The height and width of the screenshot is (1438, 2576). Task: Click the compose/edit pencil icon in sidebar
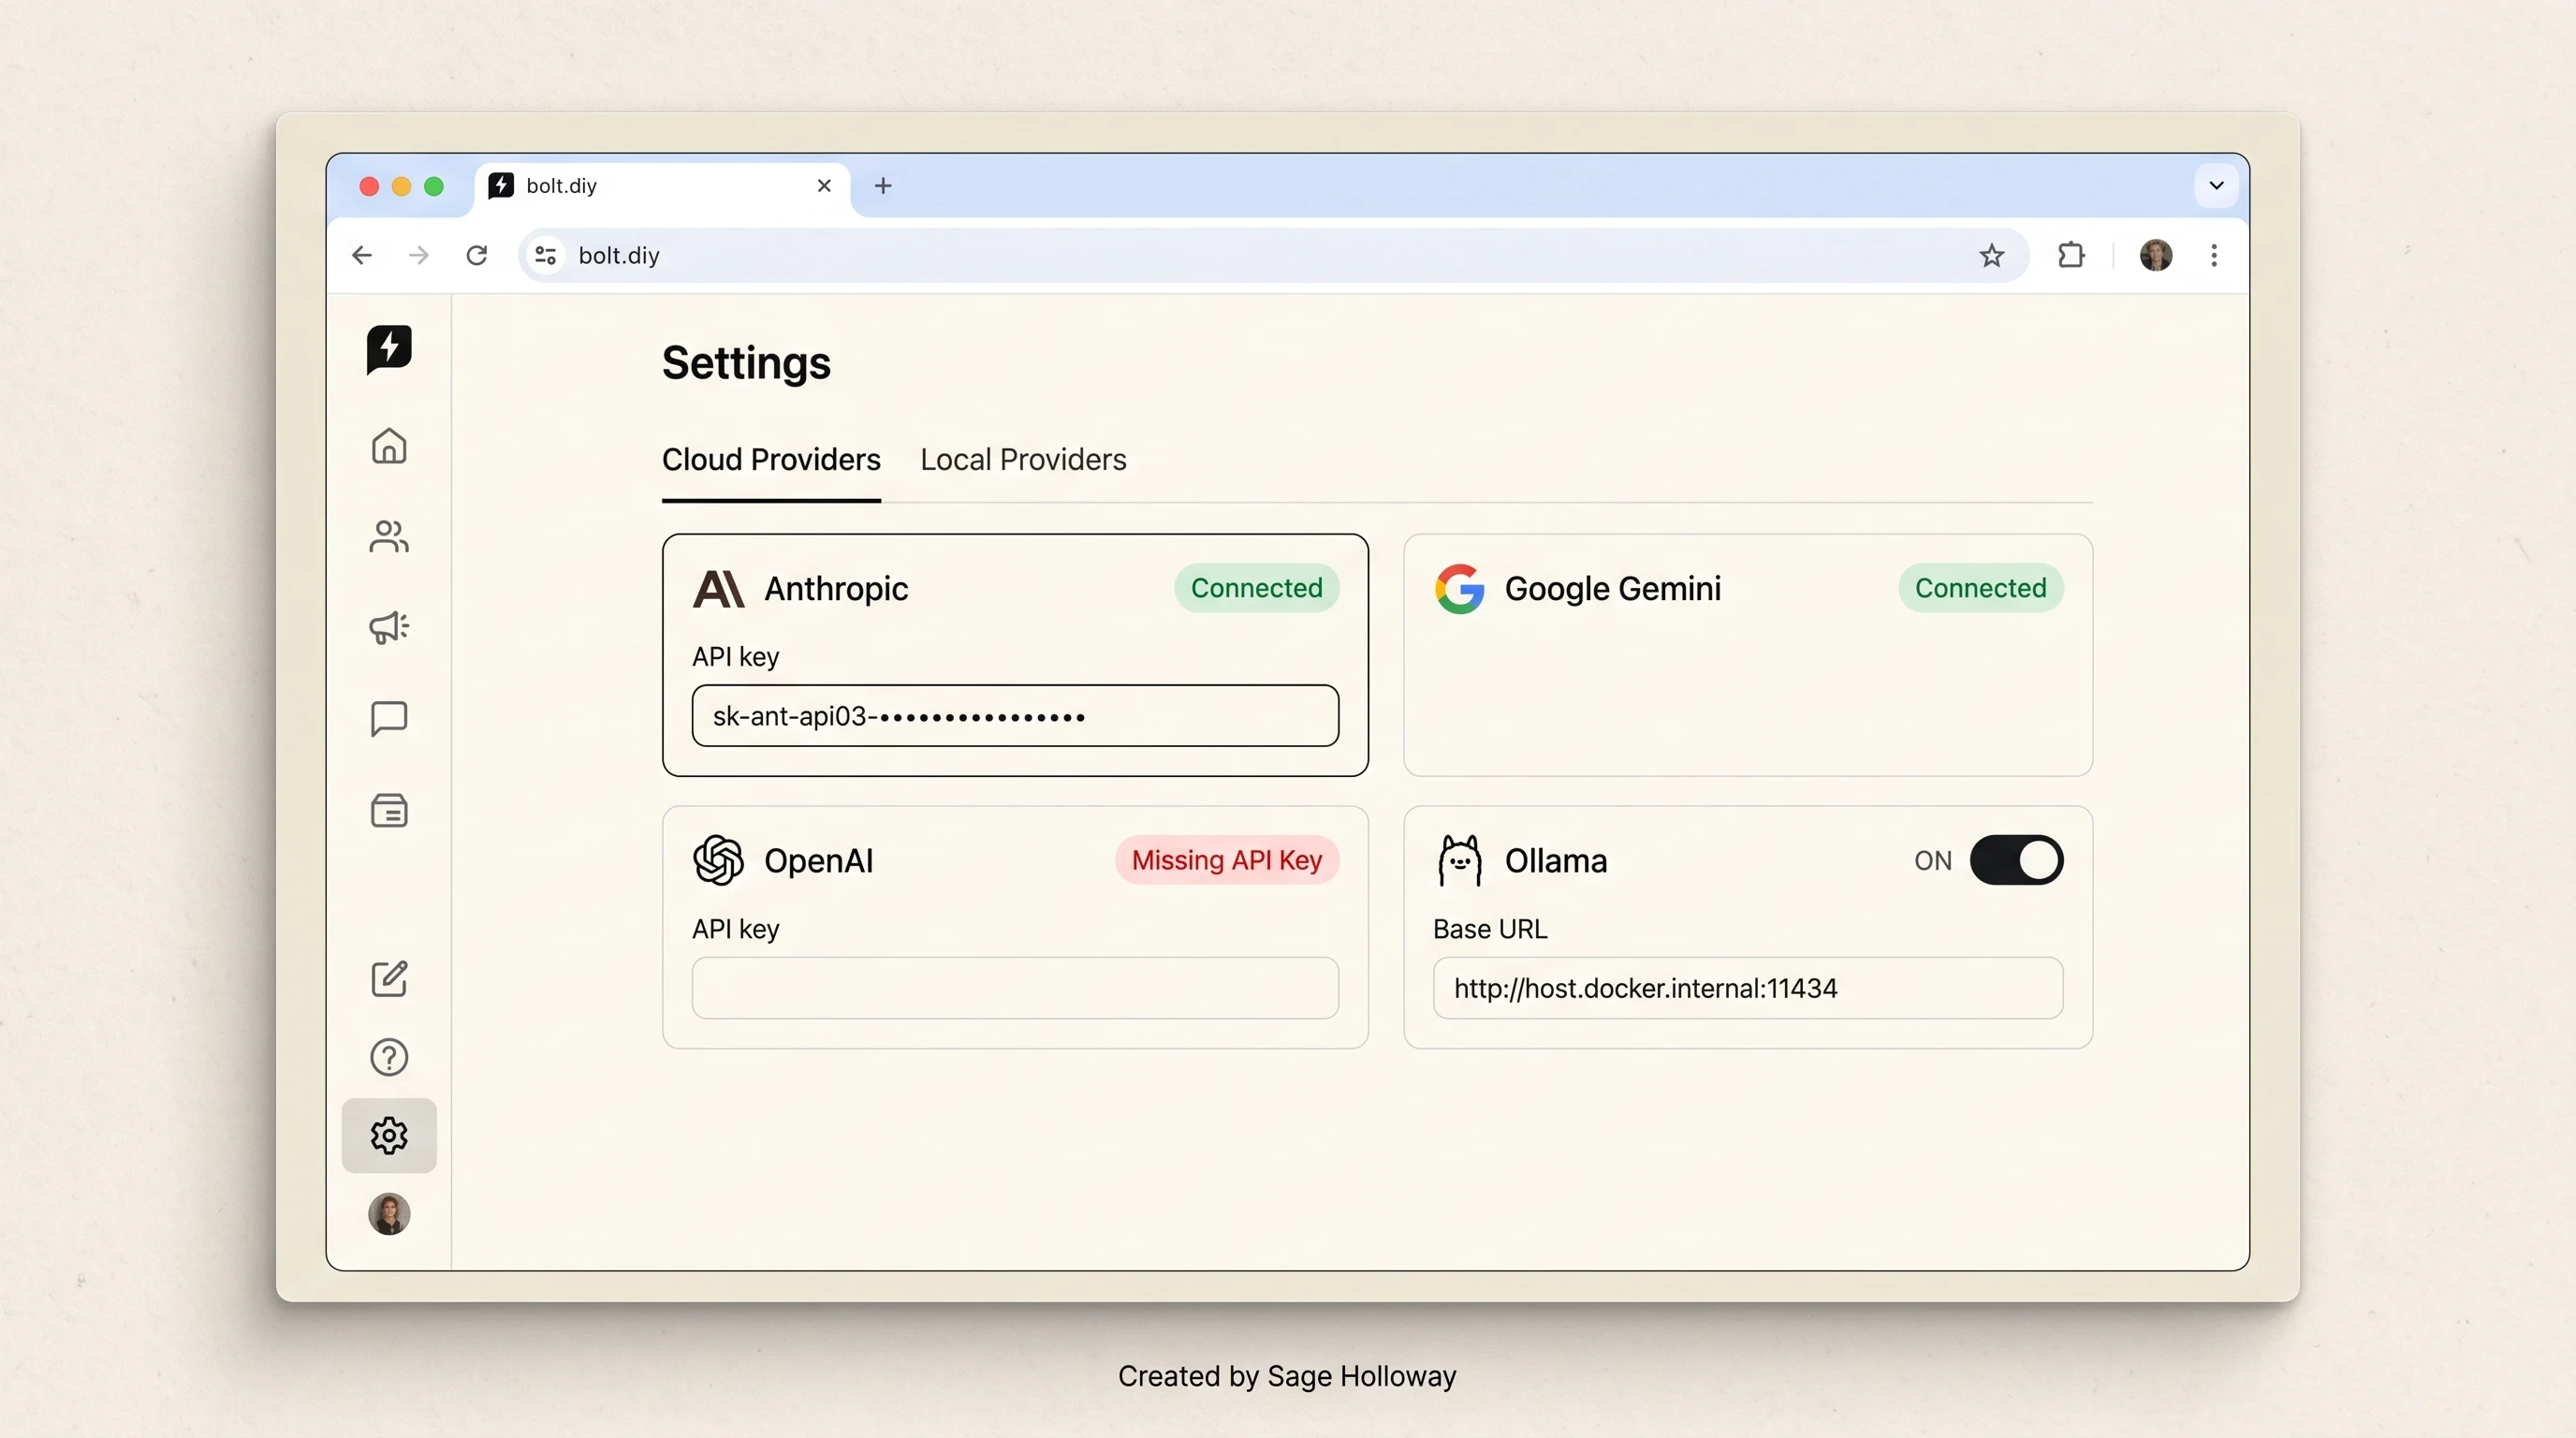[x=389, y=978]
